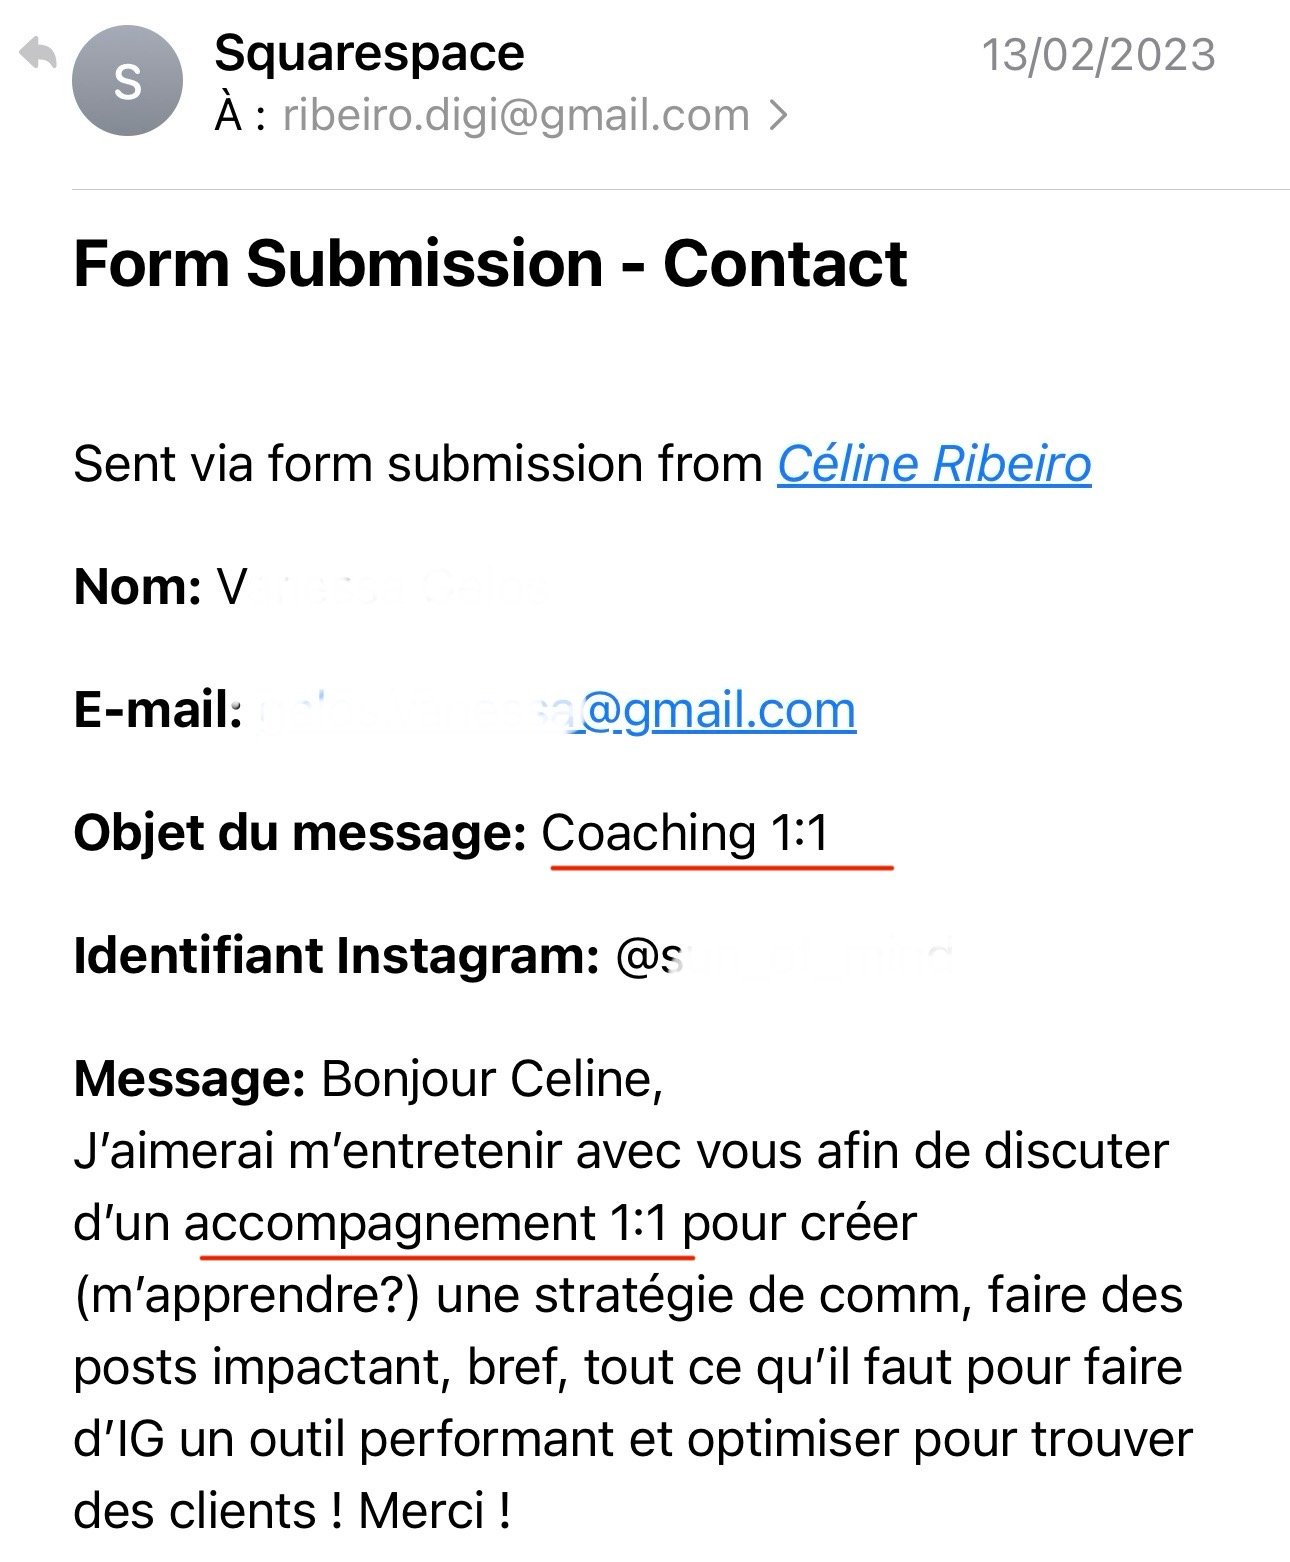Click the "À :" recipient label
1290x1562 pixels.
[240, 116]
